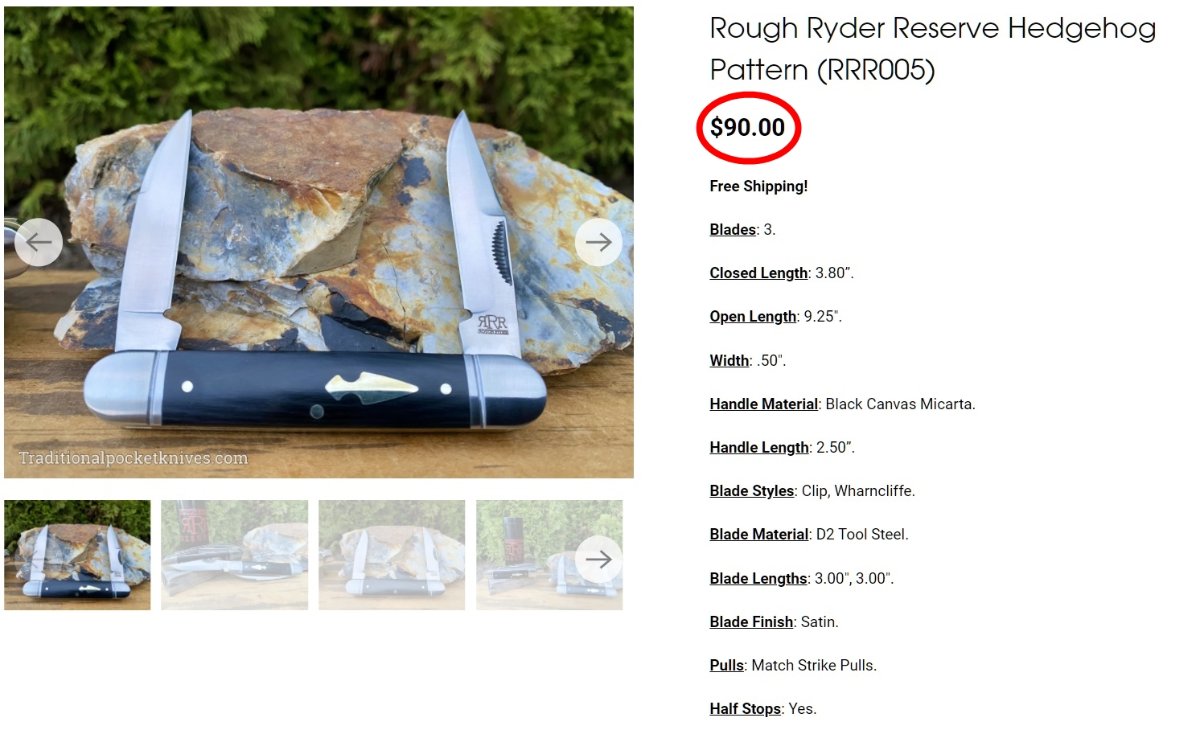The height and width of the screenshot is (730, 1200).
Task: Click the Blade Finish underlined label
Action: point(751,622)
